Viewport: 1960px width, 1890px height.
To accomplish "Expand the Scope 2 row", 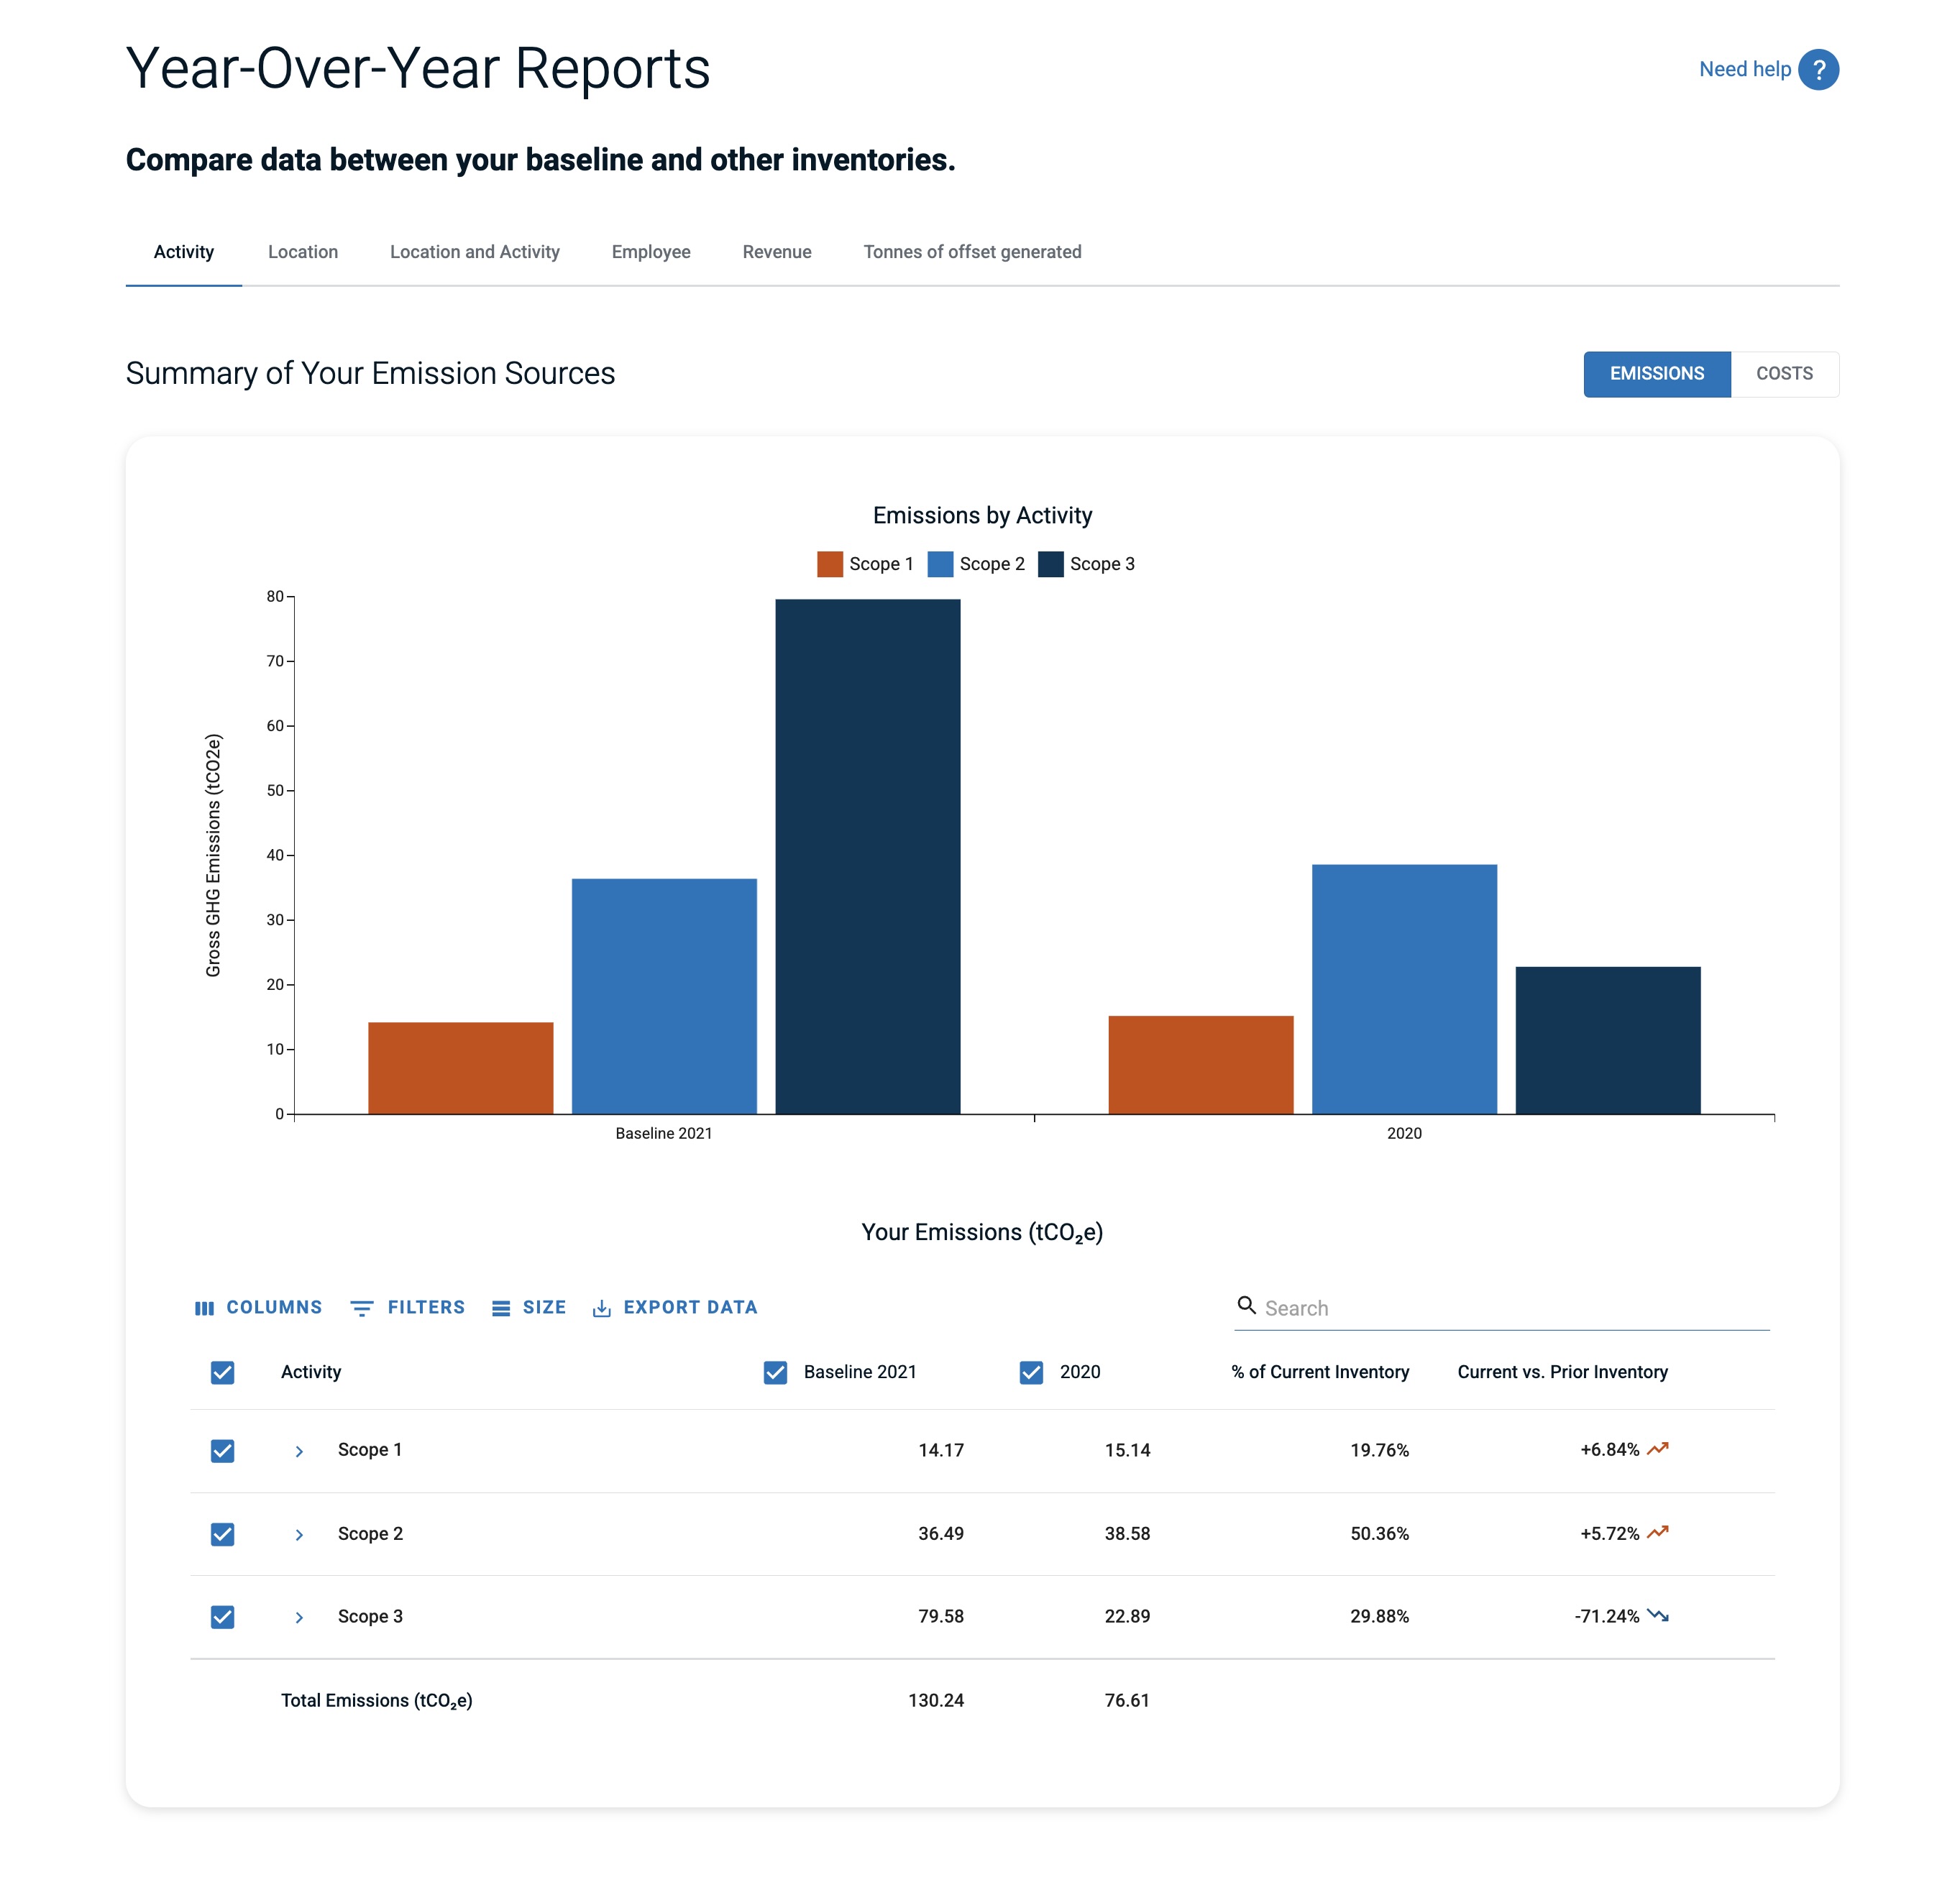I will coord(298,1534).
